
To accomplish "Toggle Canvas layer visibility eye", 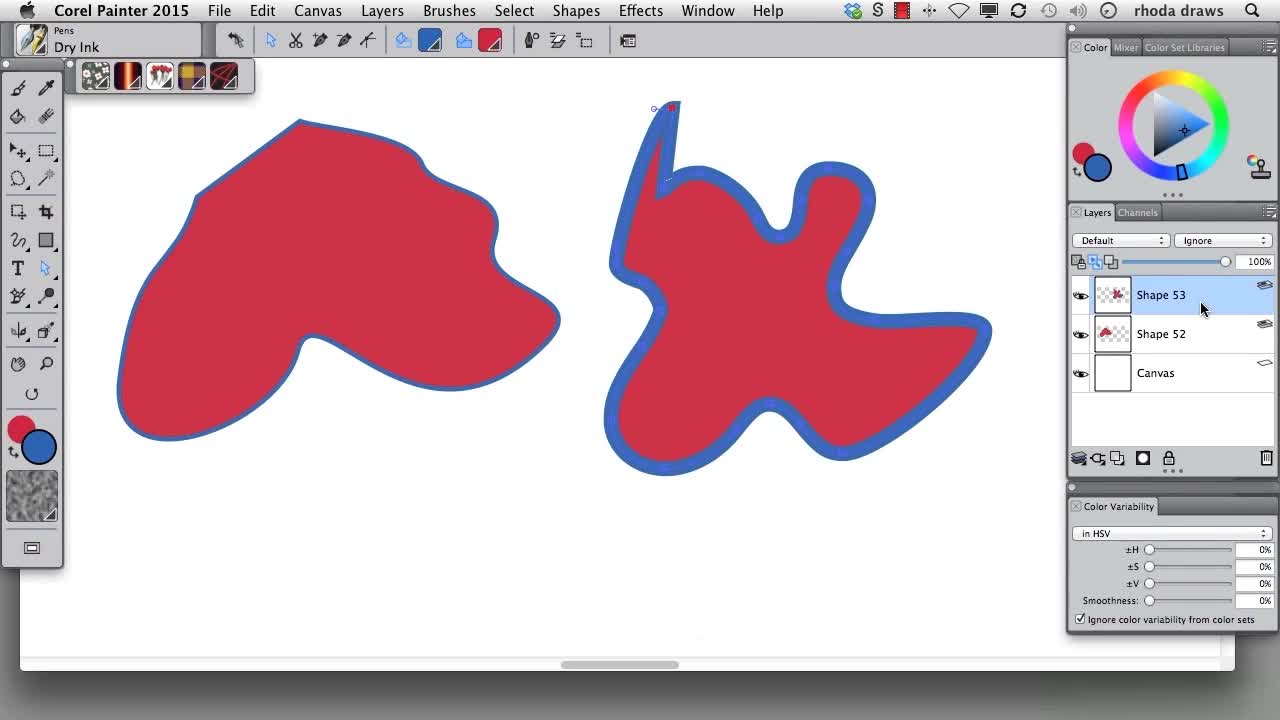I will [1081, 374].
